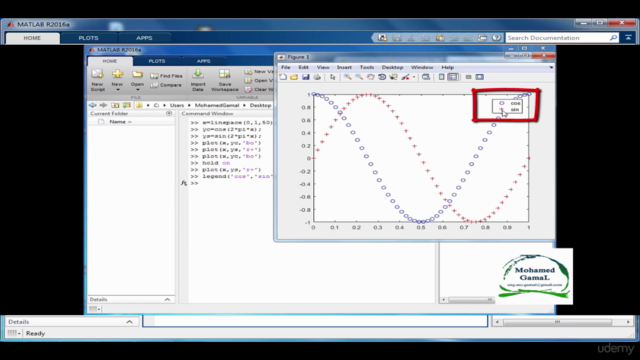Click the empty command prompt line

pyautogui.click(x=231, y=183)
